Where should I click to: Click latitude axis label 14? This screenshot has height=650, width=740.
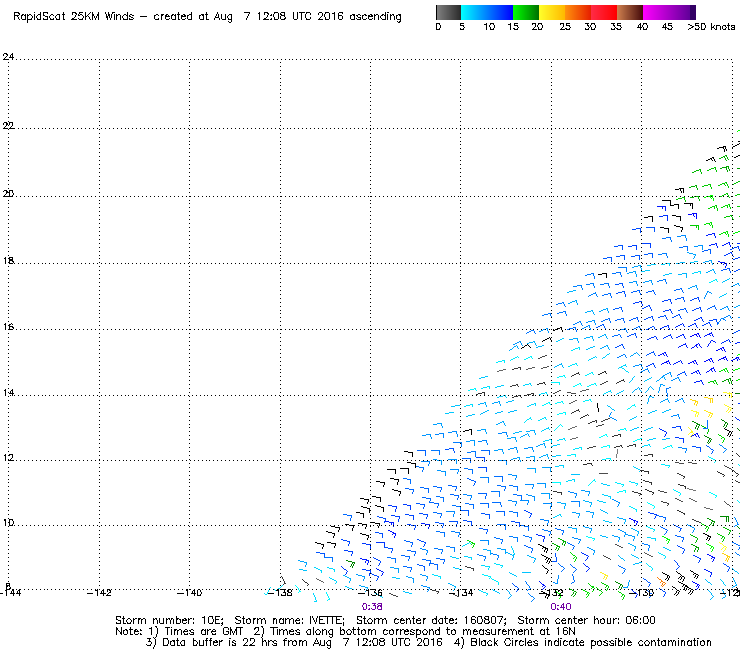click(8, 393)
